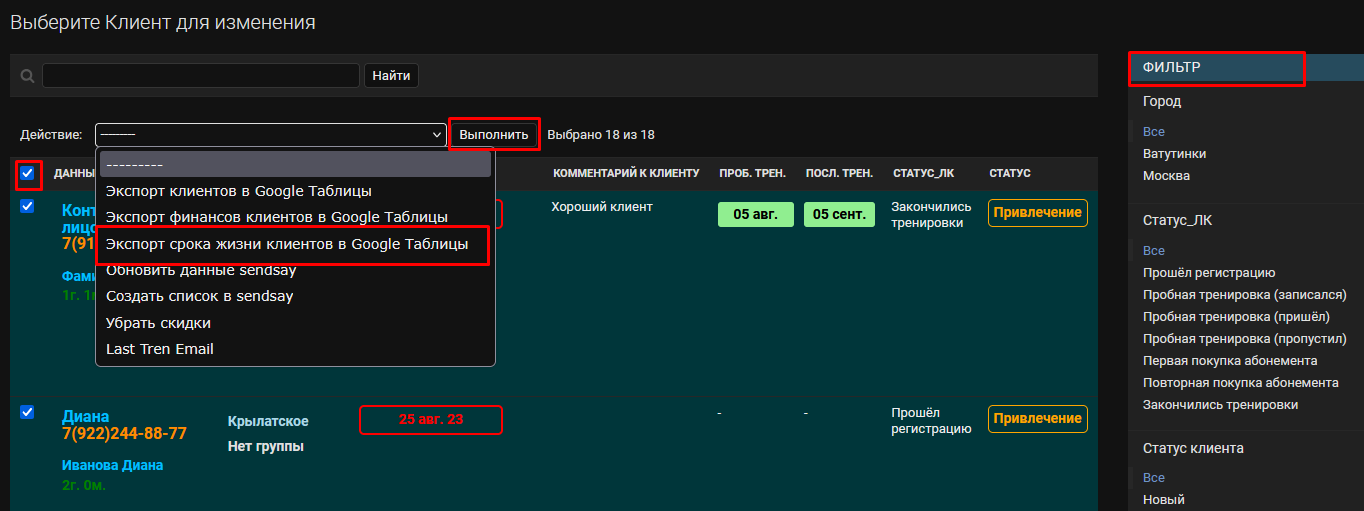Screen dimensions: 1364x511
Task: Filter city by Москва
Action: [1166, 175]
